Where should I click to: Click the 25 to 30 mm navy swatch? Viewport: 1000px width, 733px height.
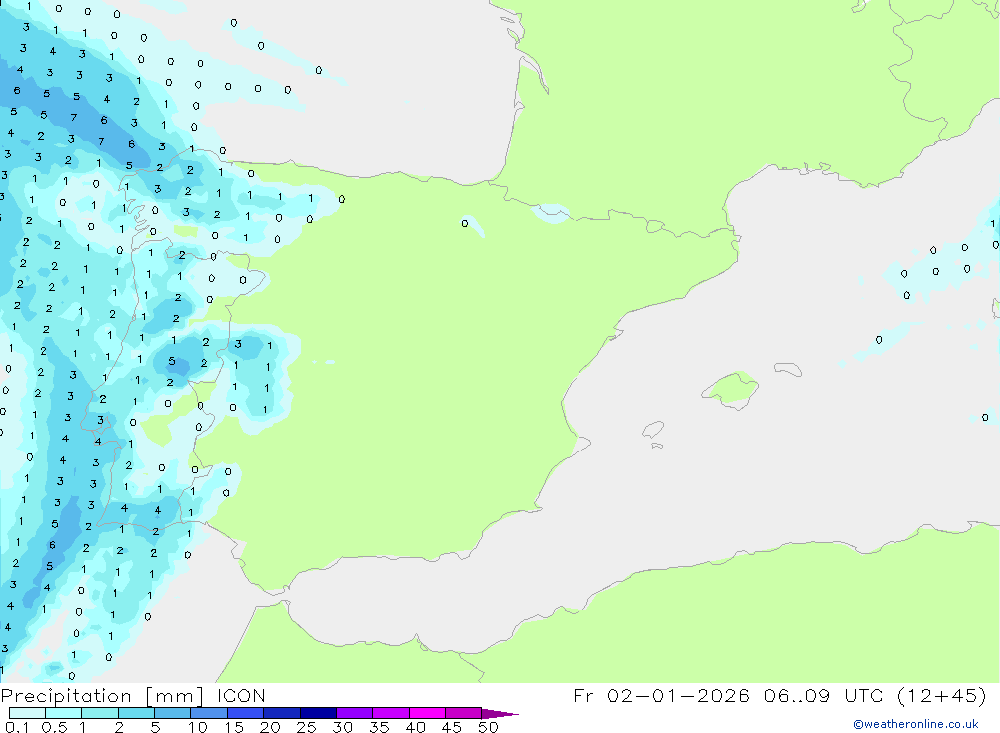[x=318, y=713]
